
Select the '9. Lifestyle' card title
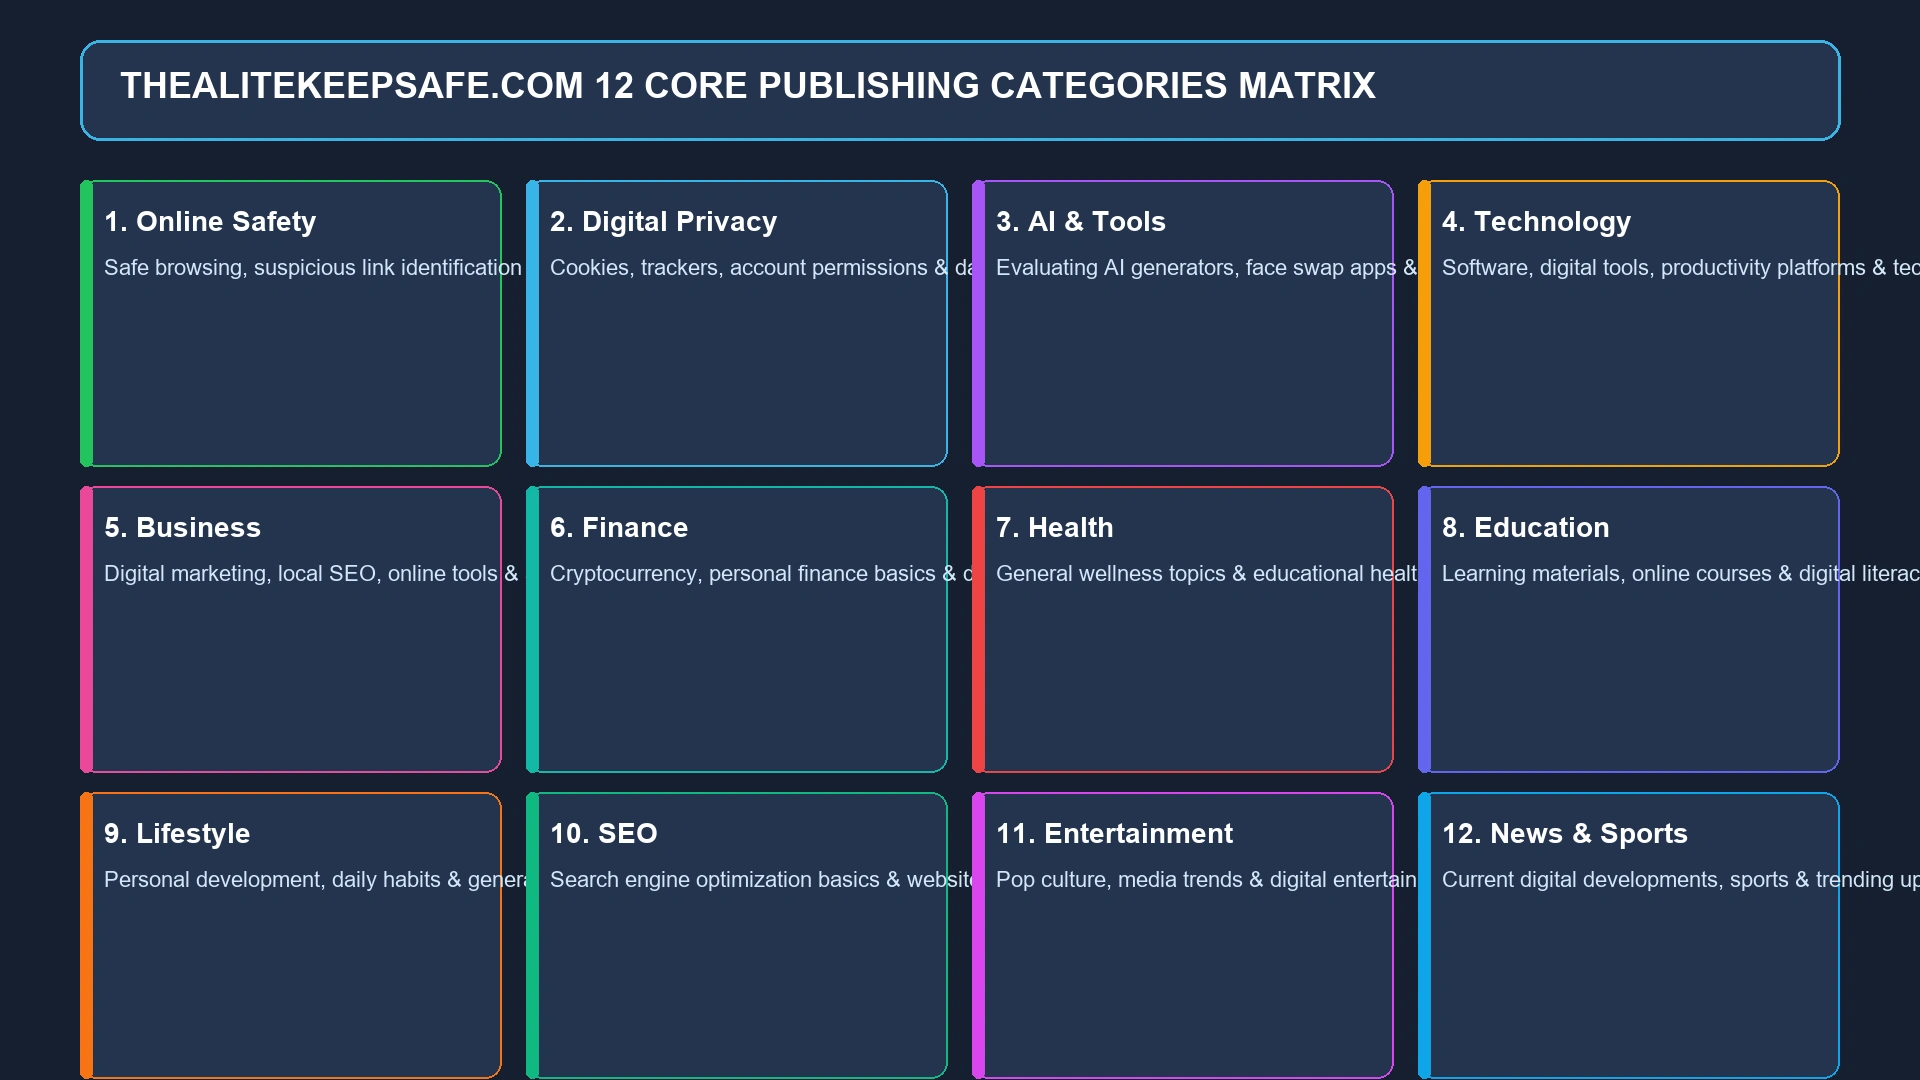[x=177, y=834]
